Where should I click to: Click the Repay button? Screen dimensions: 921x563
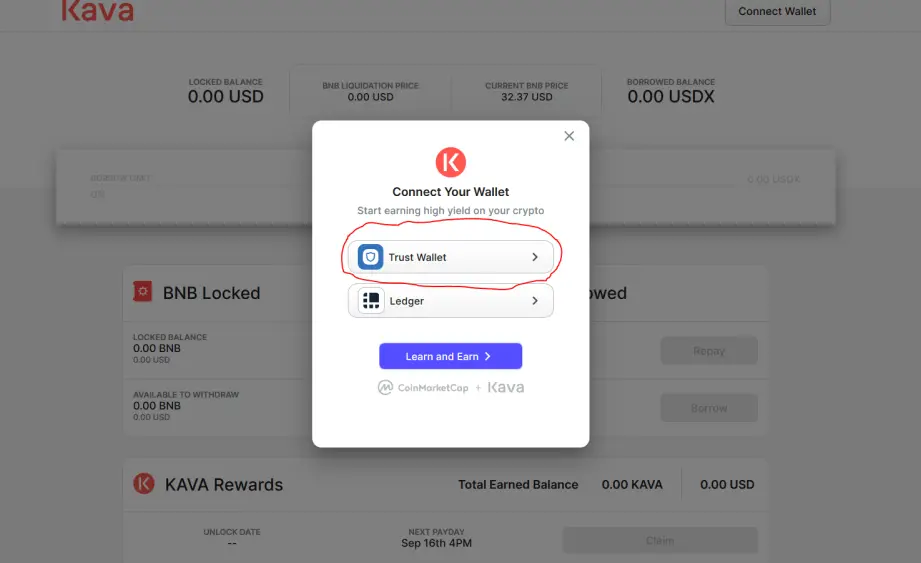709,350
